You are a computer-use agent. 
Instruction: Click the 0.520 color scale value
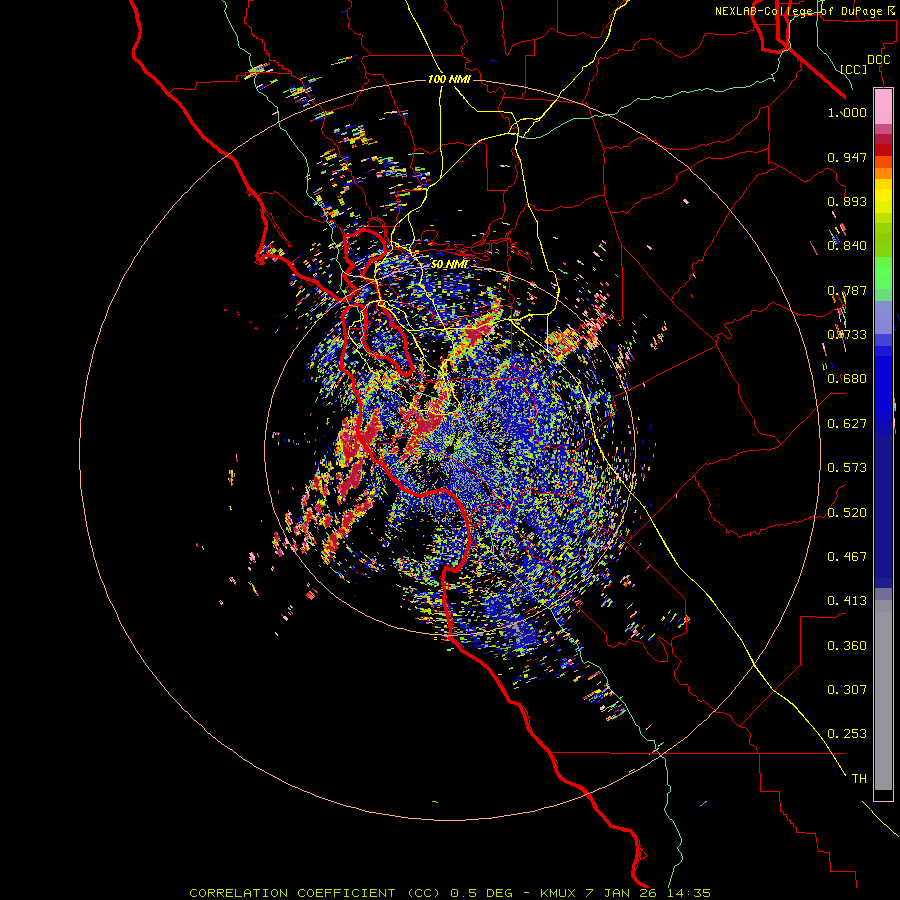pos(847,513)
